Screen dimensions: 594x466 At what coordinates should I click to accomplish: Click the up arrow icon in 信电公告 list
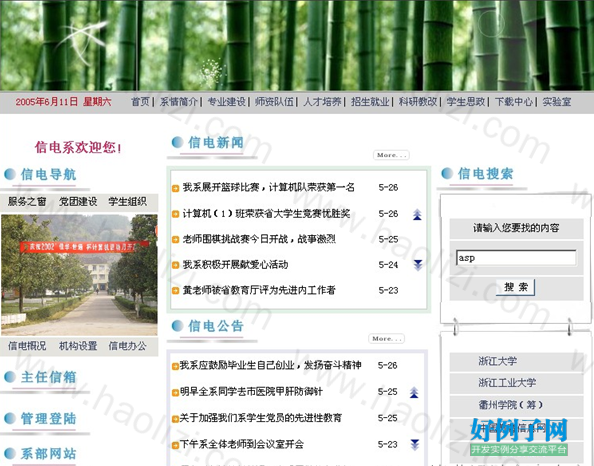point(414,393)
